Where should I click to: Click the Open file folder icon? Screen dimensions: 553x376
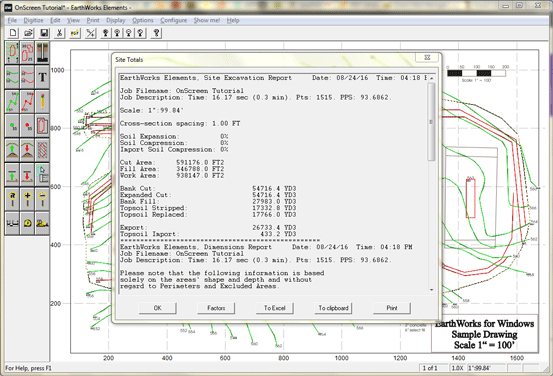[28, 33]
